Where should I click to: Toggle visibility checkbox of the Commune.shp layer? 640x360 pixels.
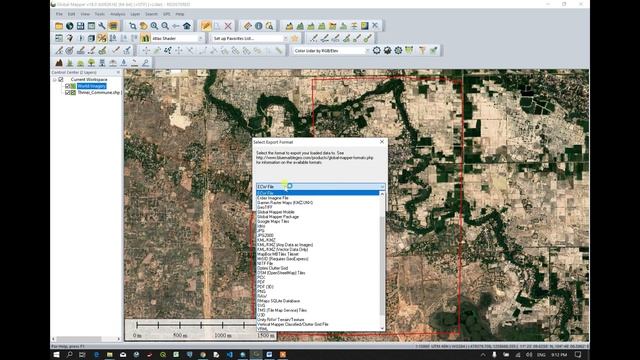coord(67,93)
